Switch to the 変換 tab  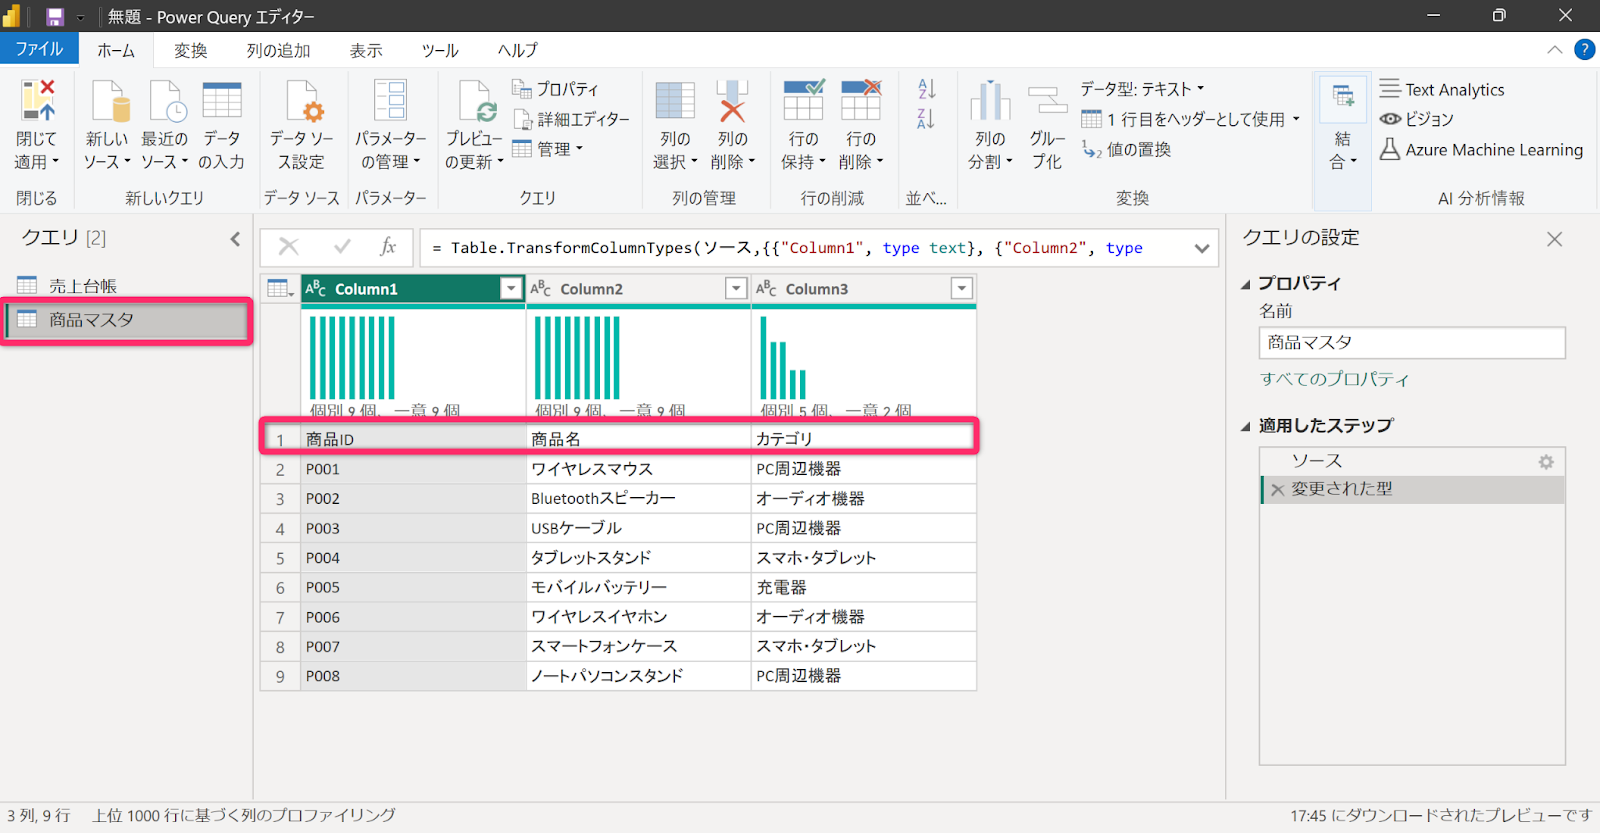click(x=191, y=50)
